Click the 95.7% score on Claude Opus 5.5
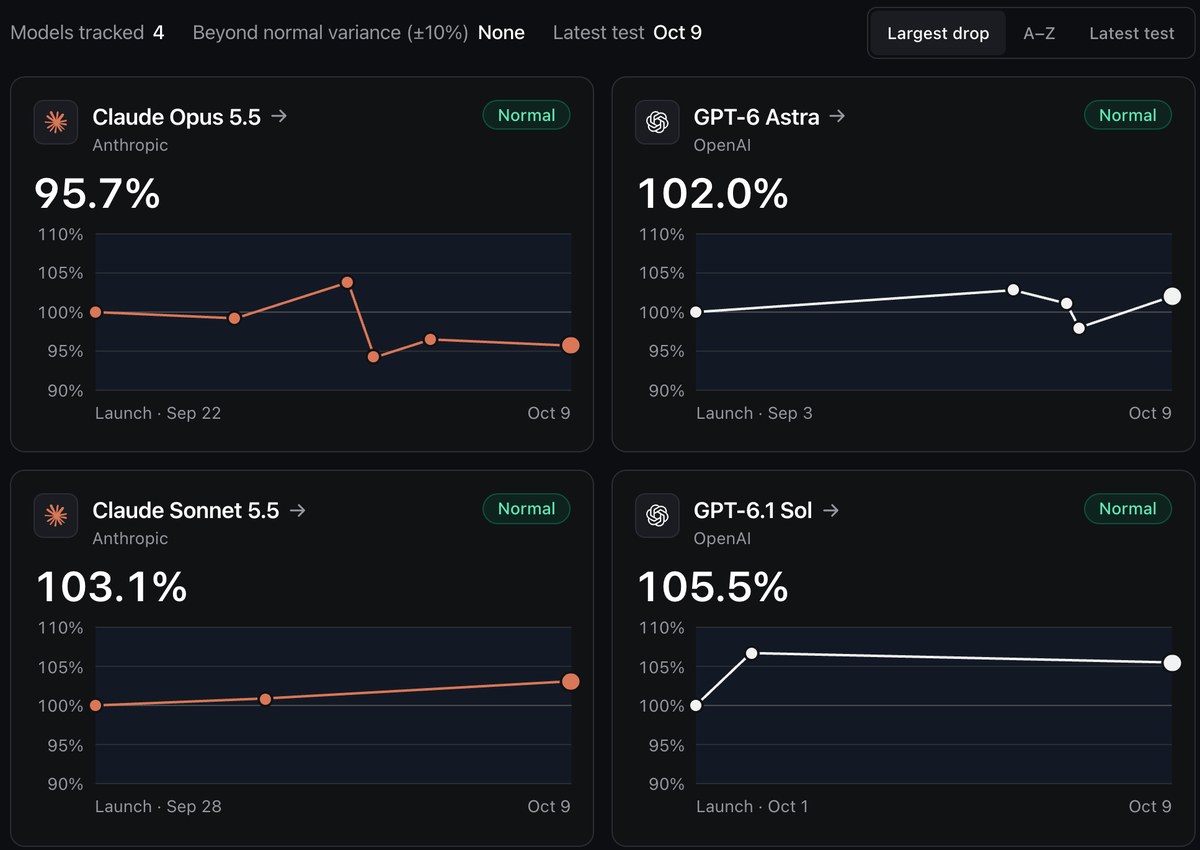The width and height of the screenshot is (1200, 850). pos(97,193)
